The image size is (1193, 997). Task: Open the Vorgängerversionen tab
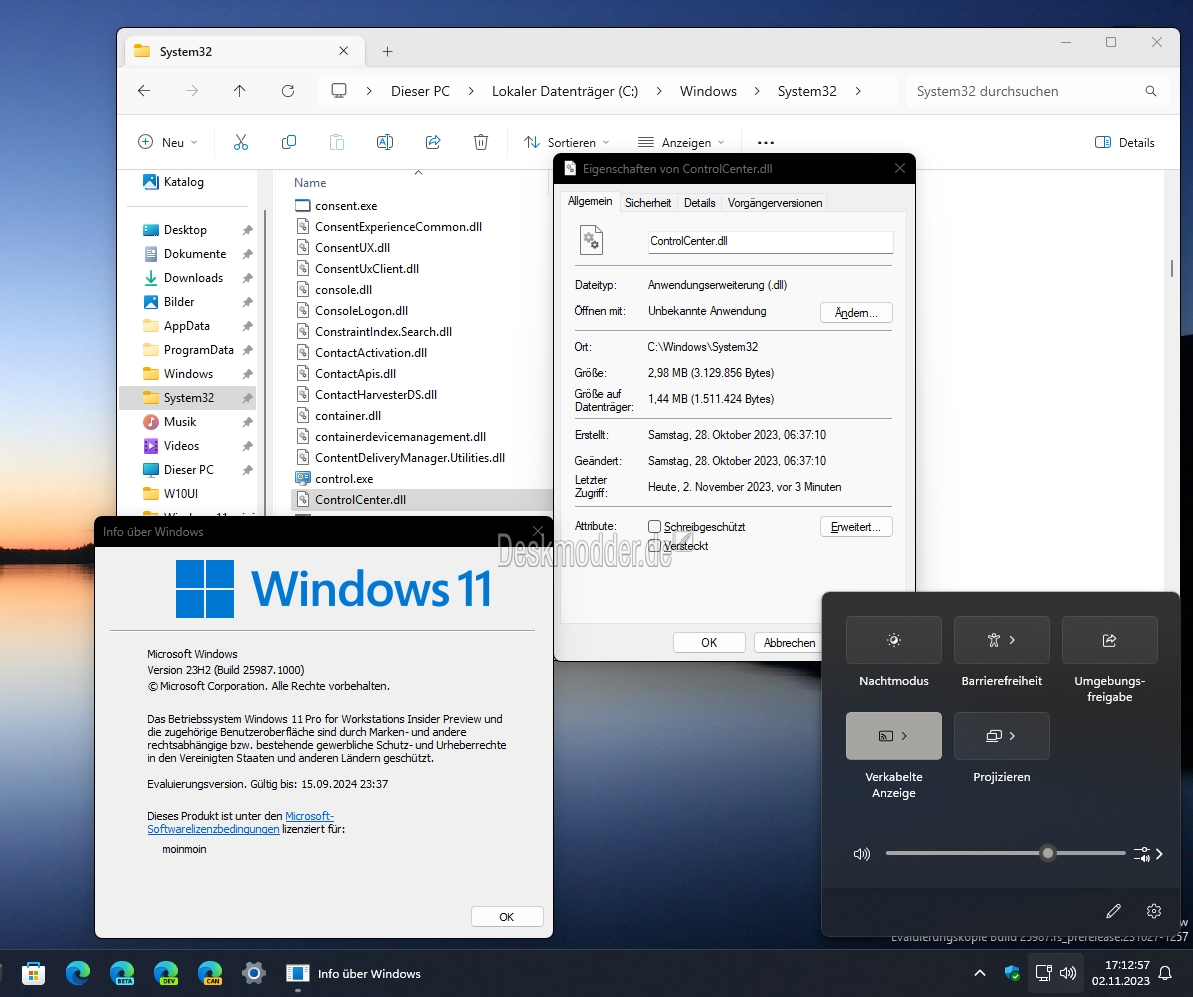pos(775,202)
